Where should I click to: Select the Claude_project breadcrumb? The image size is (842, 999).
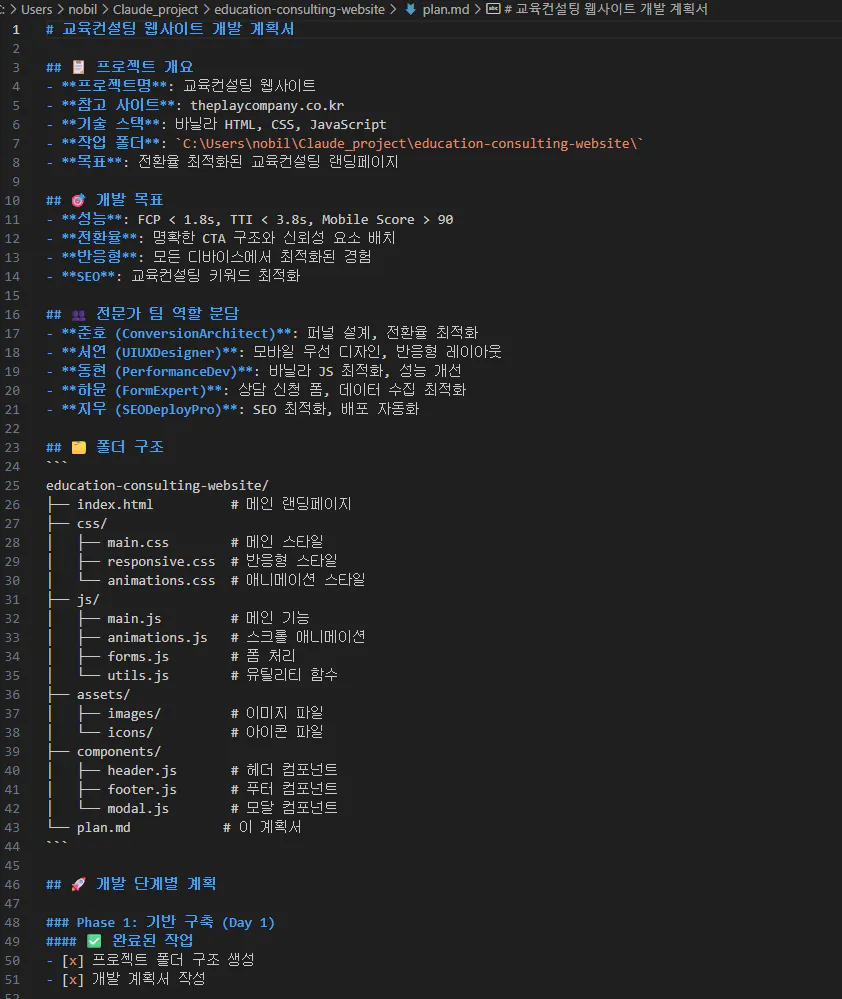[155, 10]
